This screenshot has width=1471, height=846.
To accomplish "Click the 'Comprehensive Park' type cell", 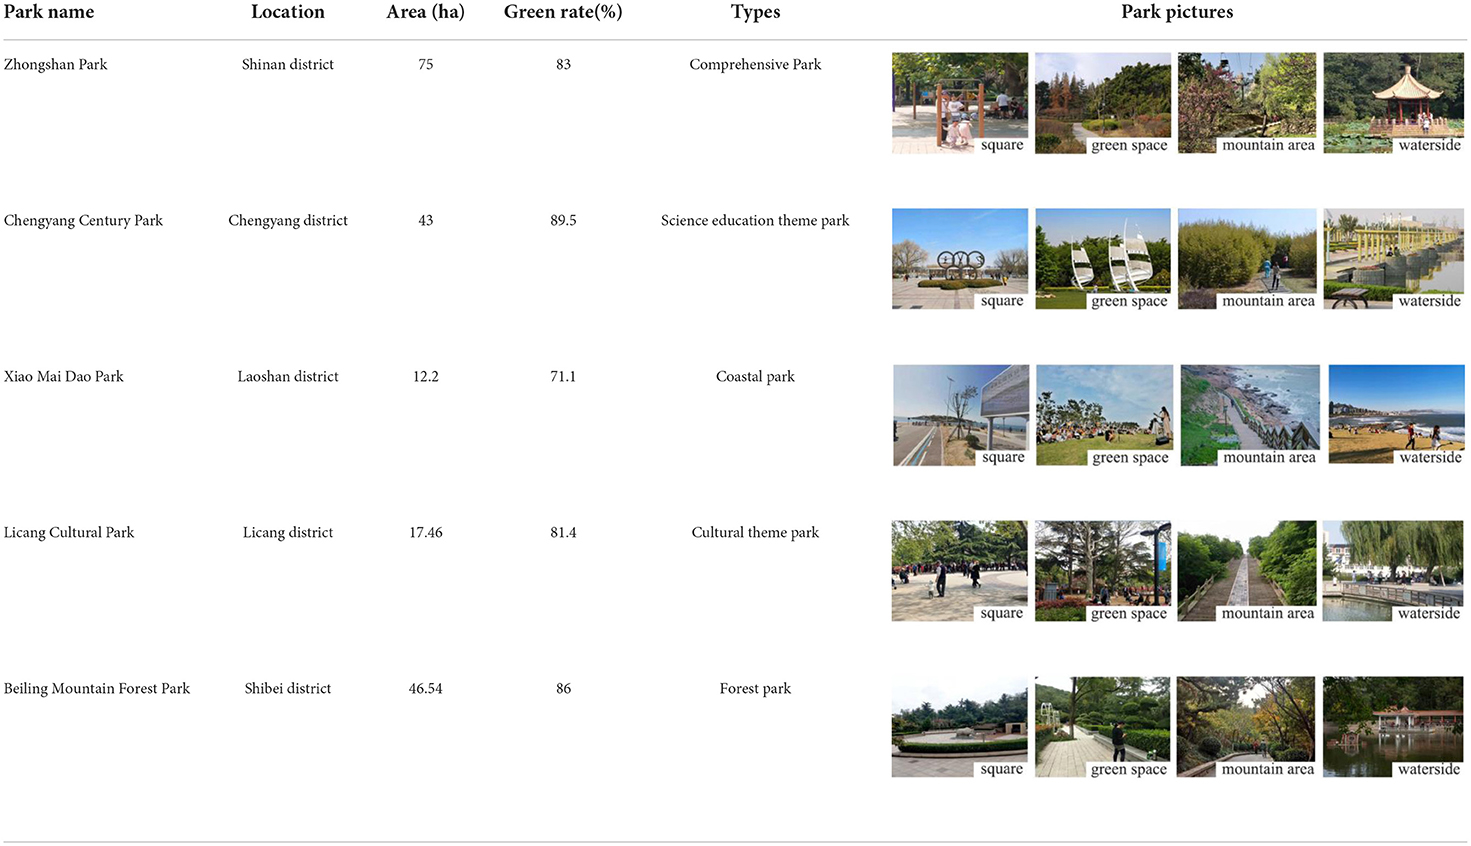I will [755, 64].
